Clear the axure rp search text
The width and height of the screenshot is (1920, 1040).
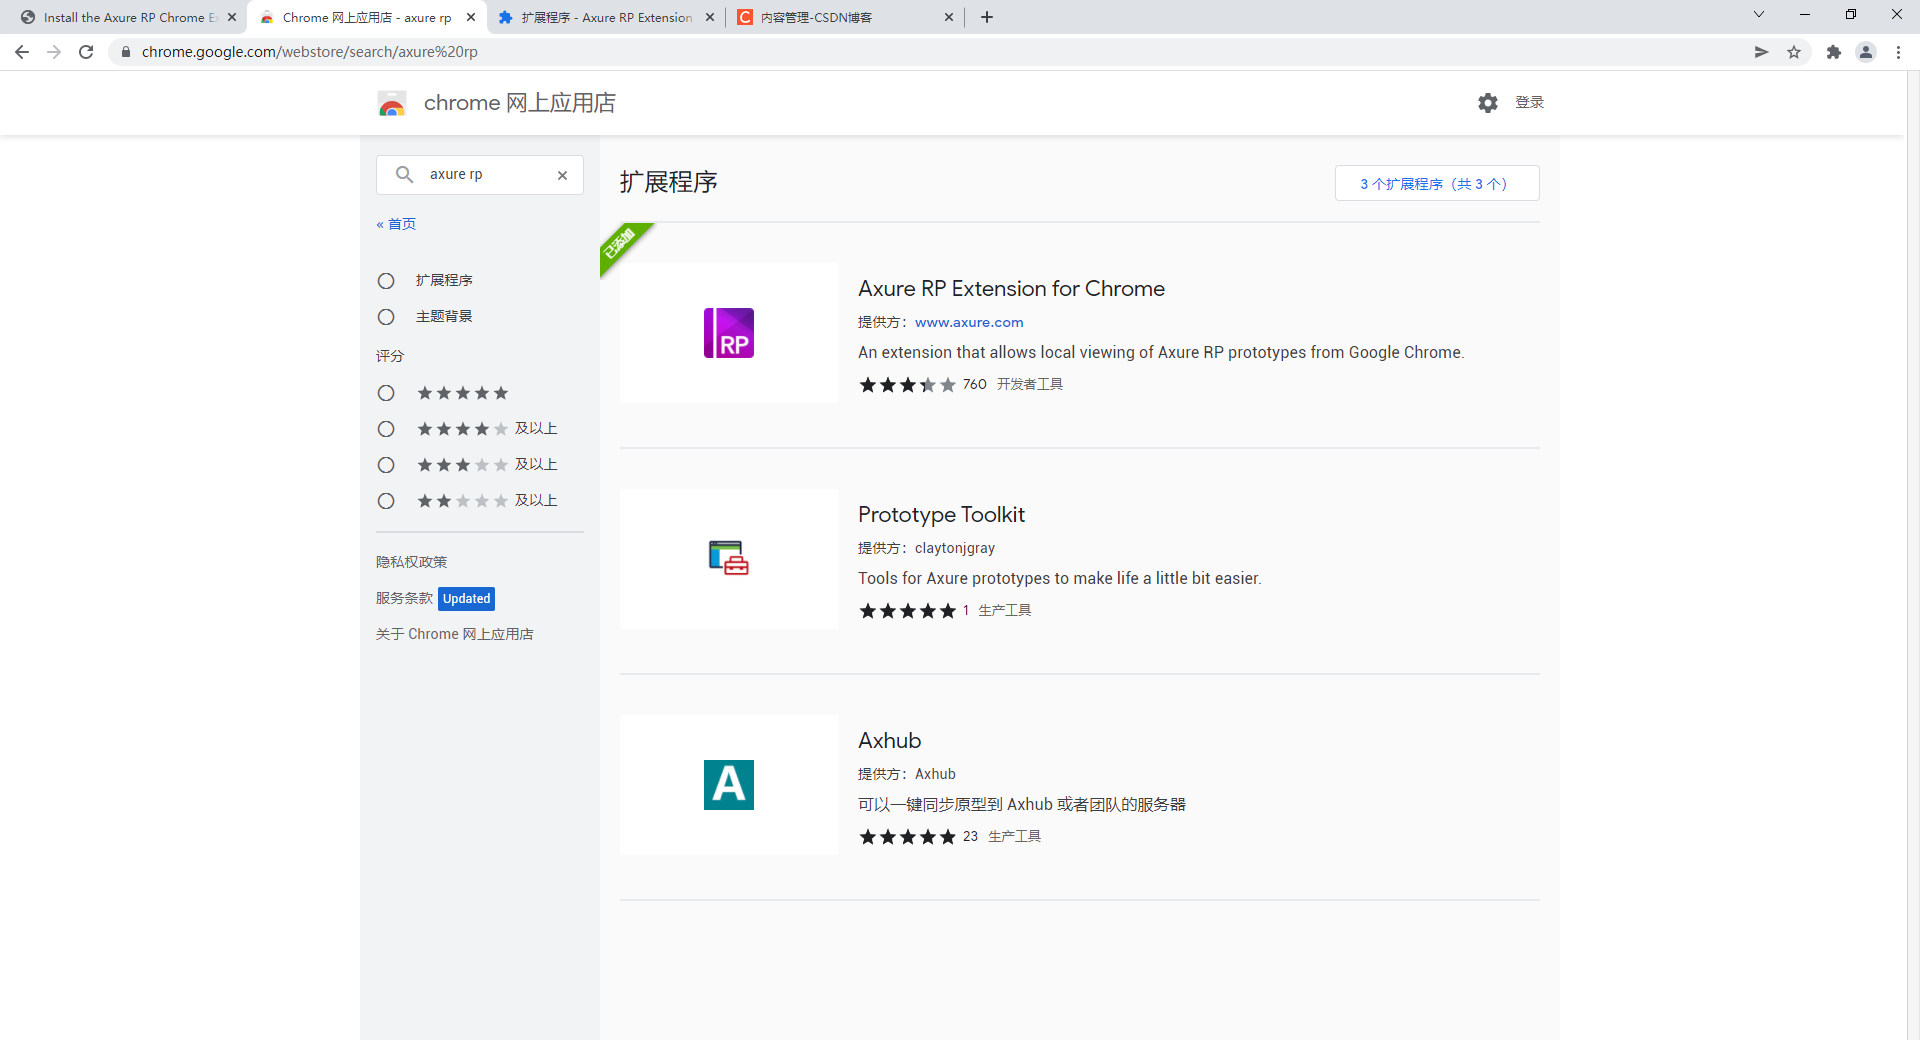pyautogui.click(x=563, y=175)
